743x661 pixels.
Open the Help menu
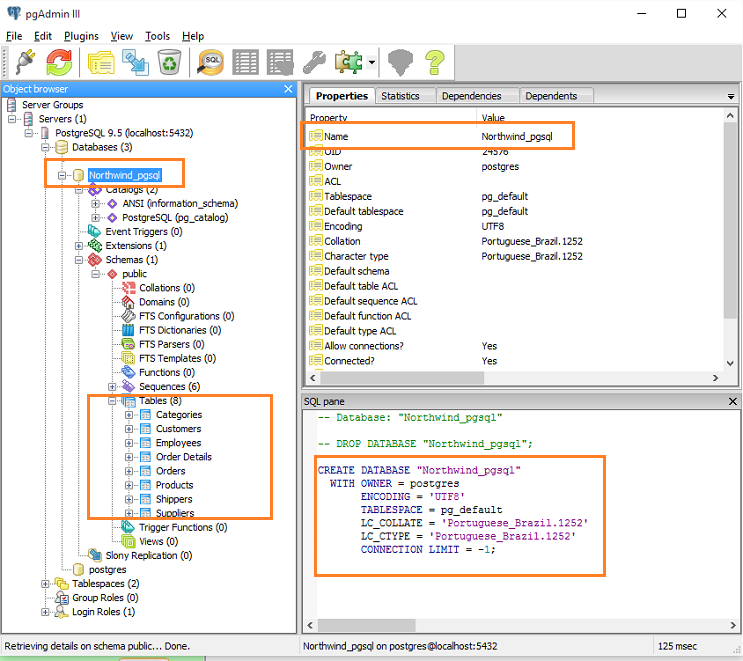pyautogui.click(x=193, y=36)
